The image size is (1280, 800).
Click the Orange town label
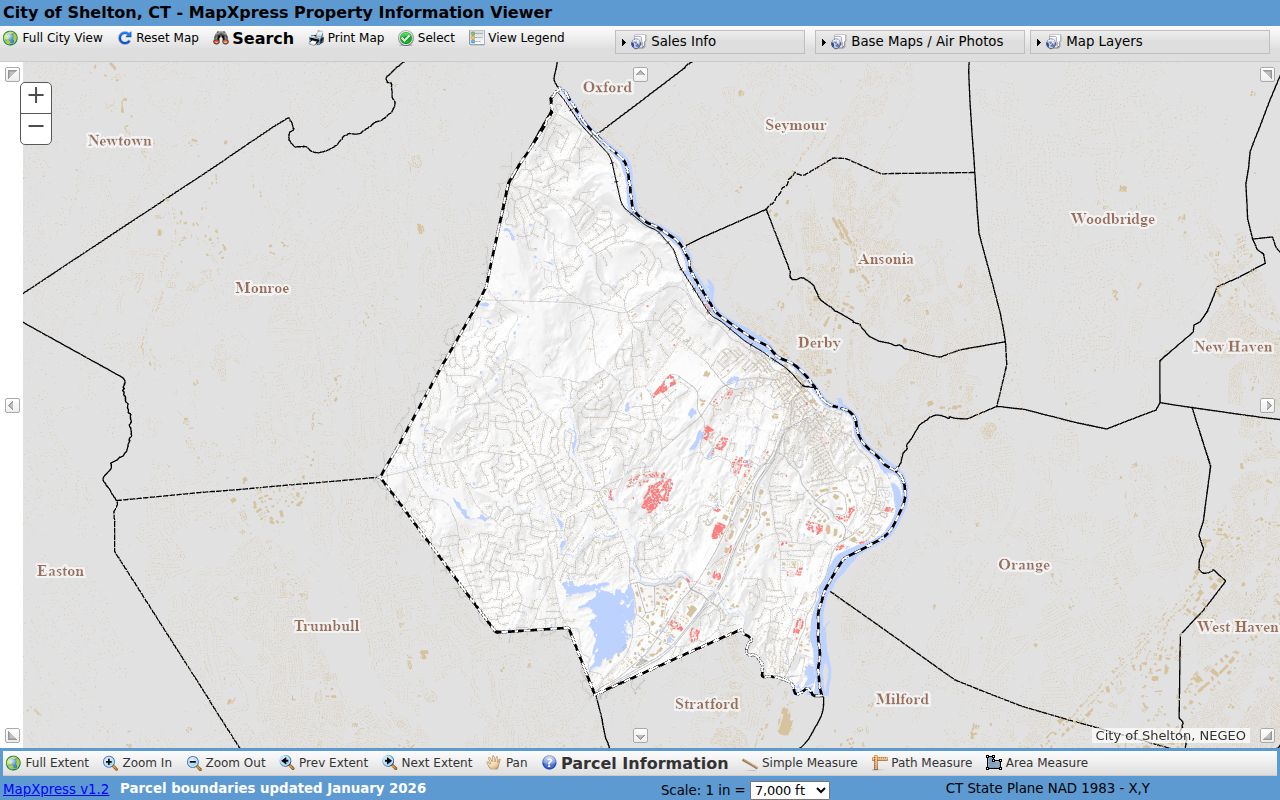[x=1024, y=565]
